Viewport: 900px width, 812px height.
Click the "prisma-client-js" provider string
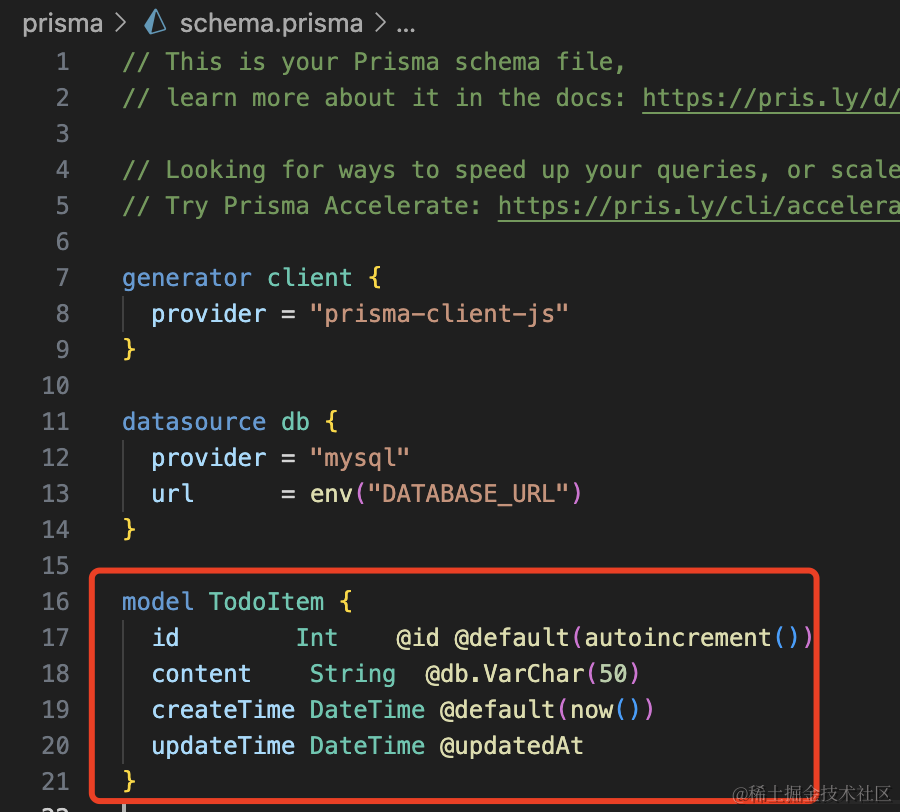(439, 313)
